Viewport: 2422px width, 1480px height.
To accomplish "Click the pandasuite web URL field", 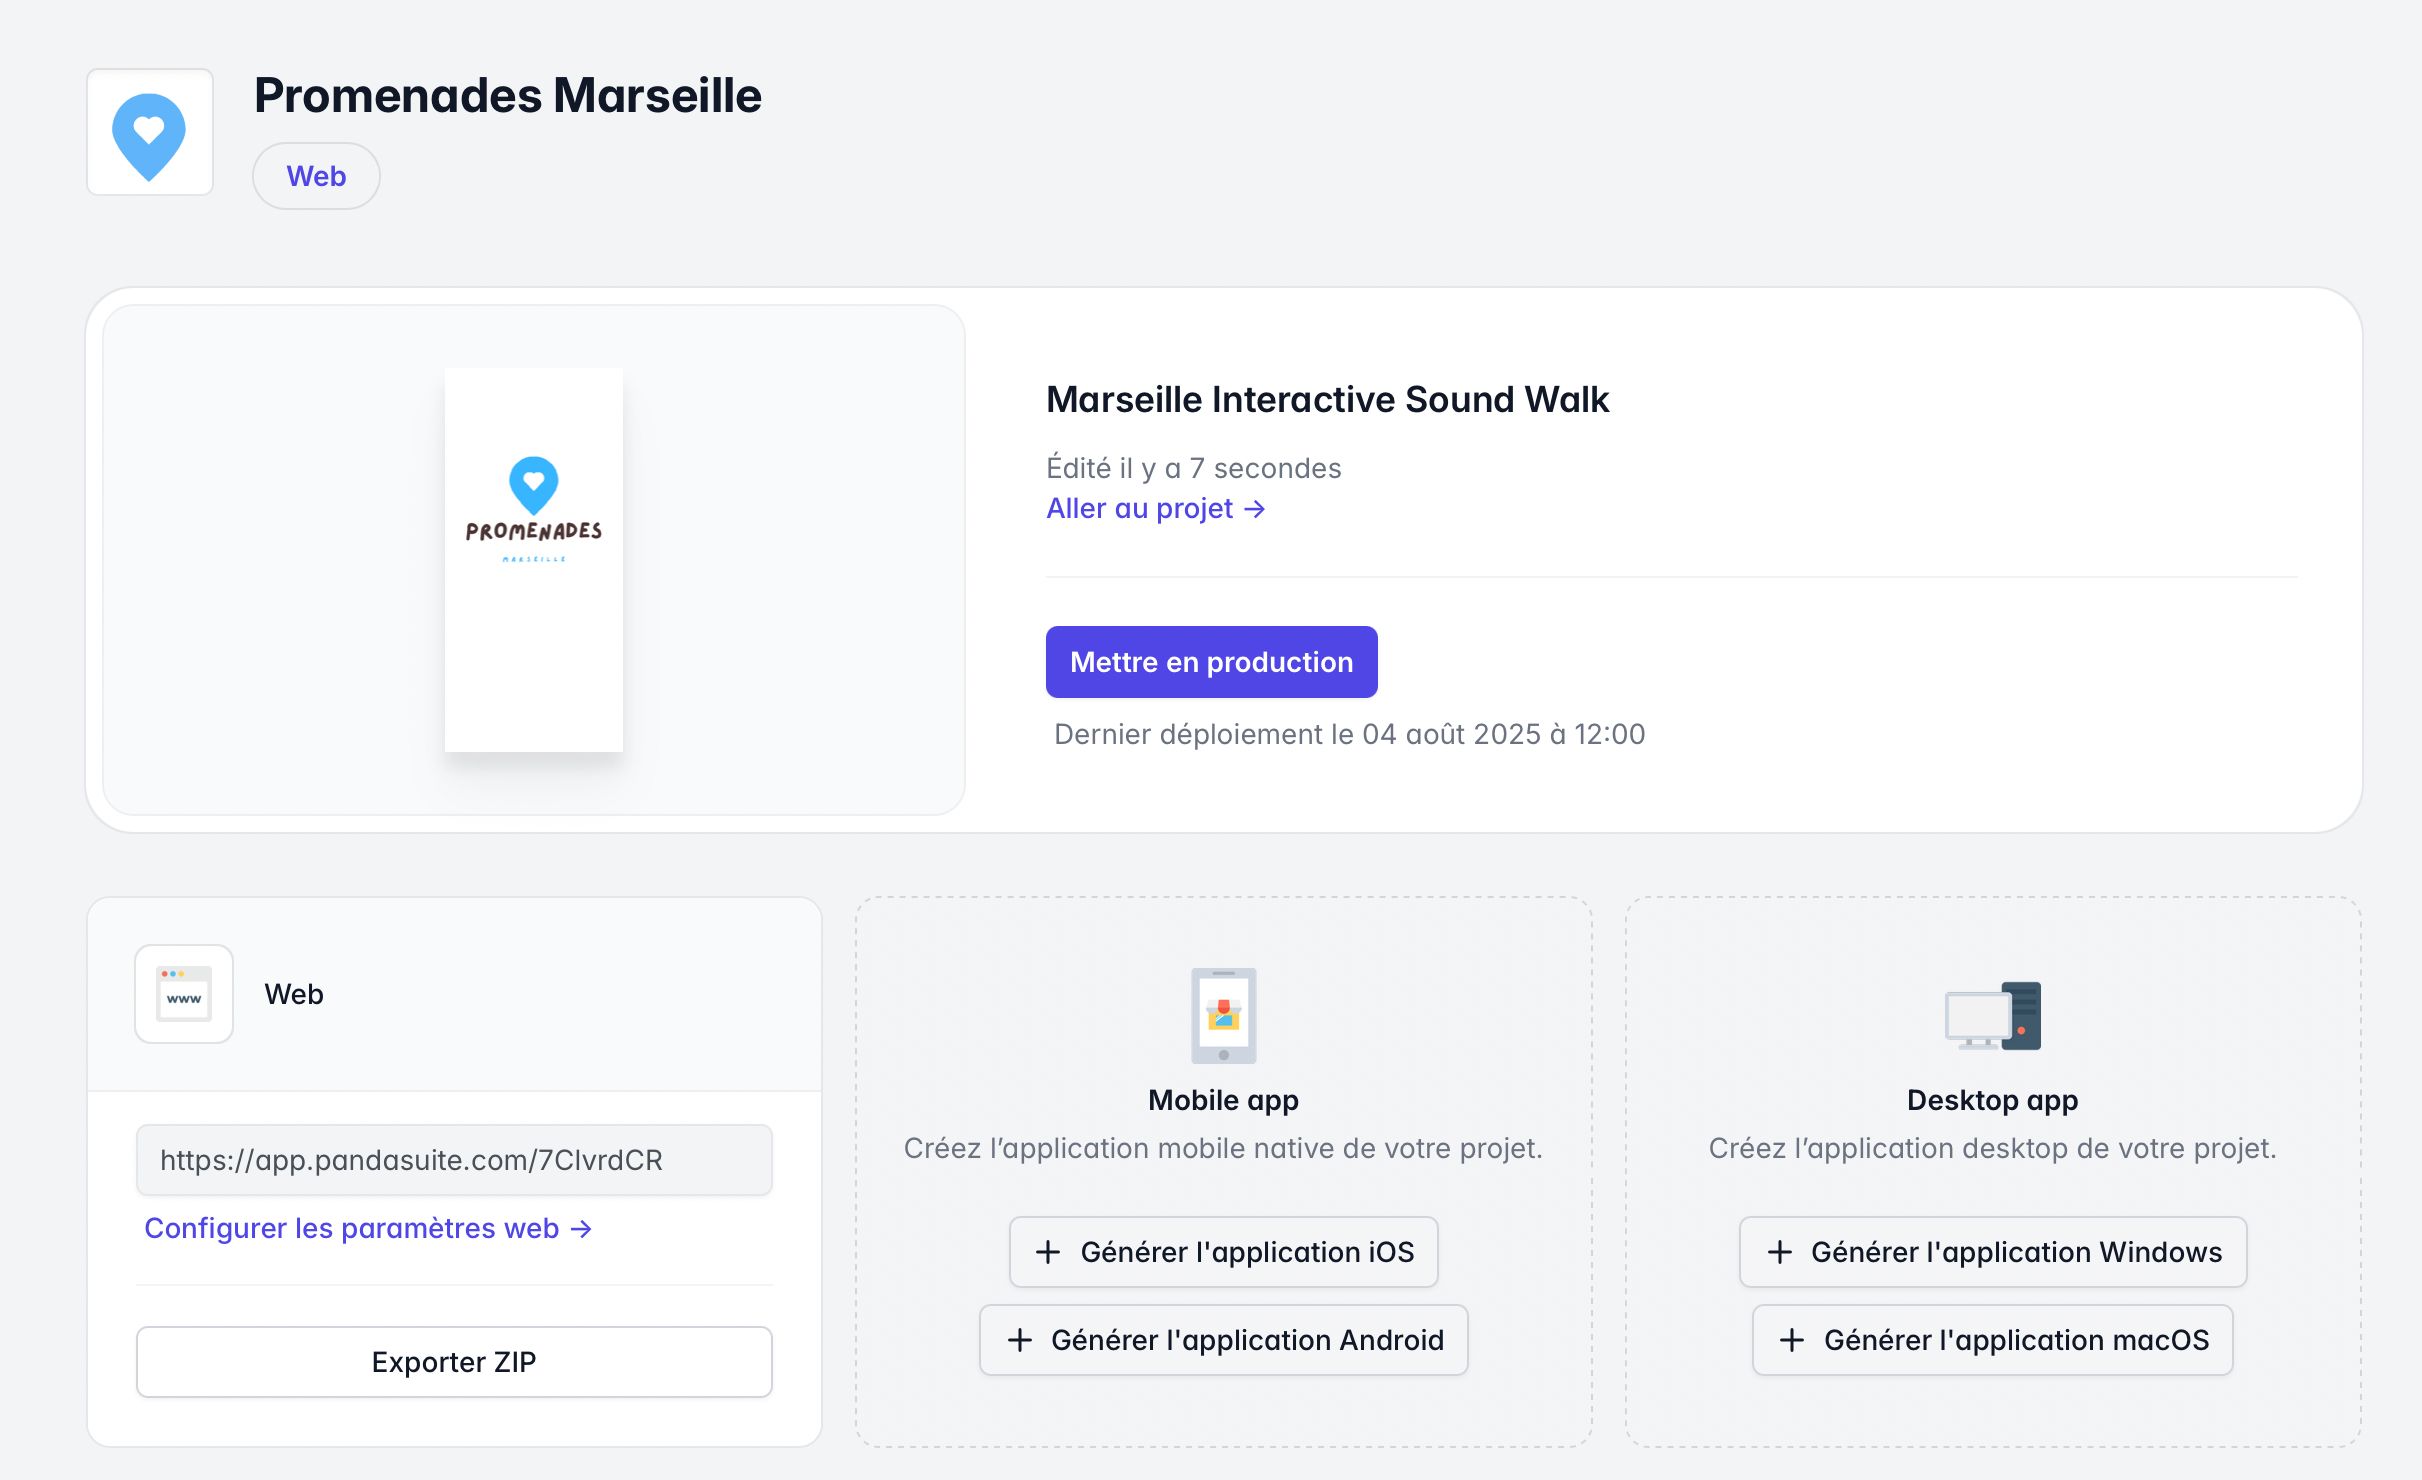I will (x=454, y=1160).
